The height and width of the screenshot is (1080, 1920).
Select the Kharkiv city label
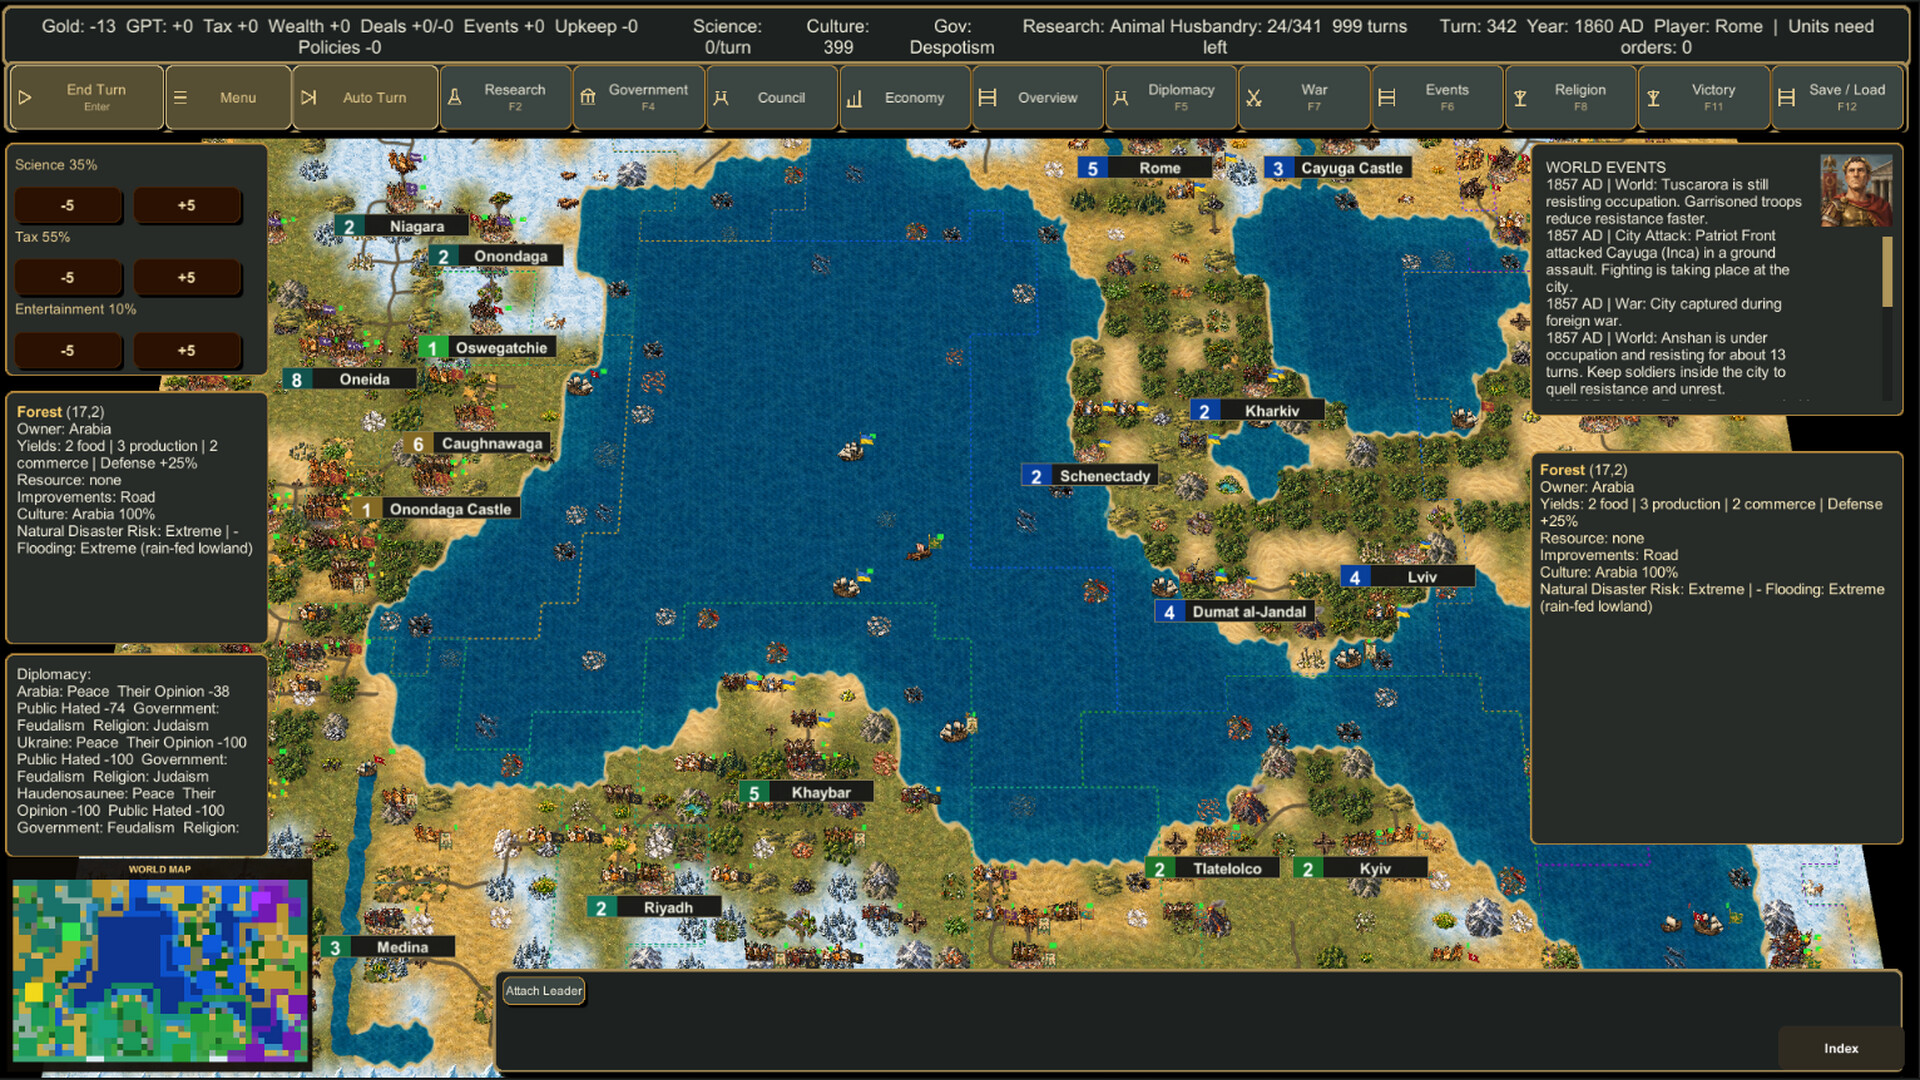click(1257, 411)
